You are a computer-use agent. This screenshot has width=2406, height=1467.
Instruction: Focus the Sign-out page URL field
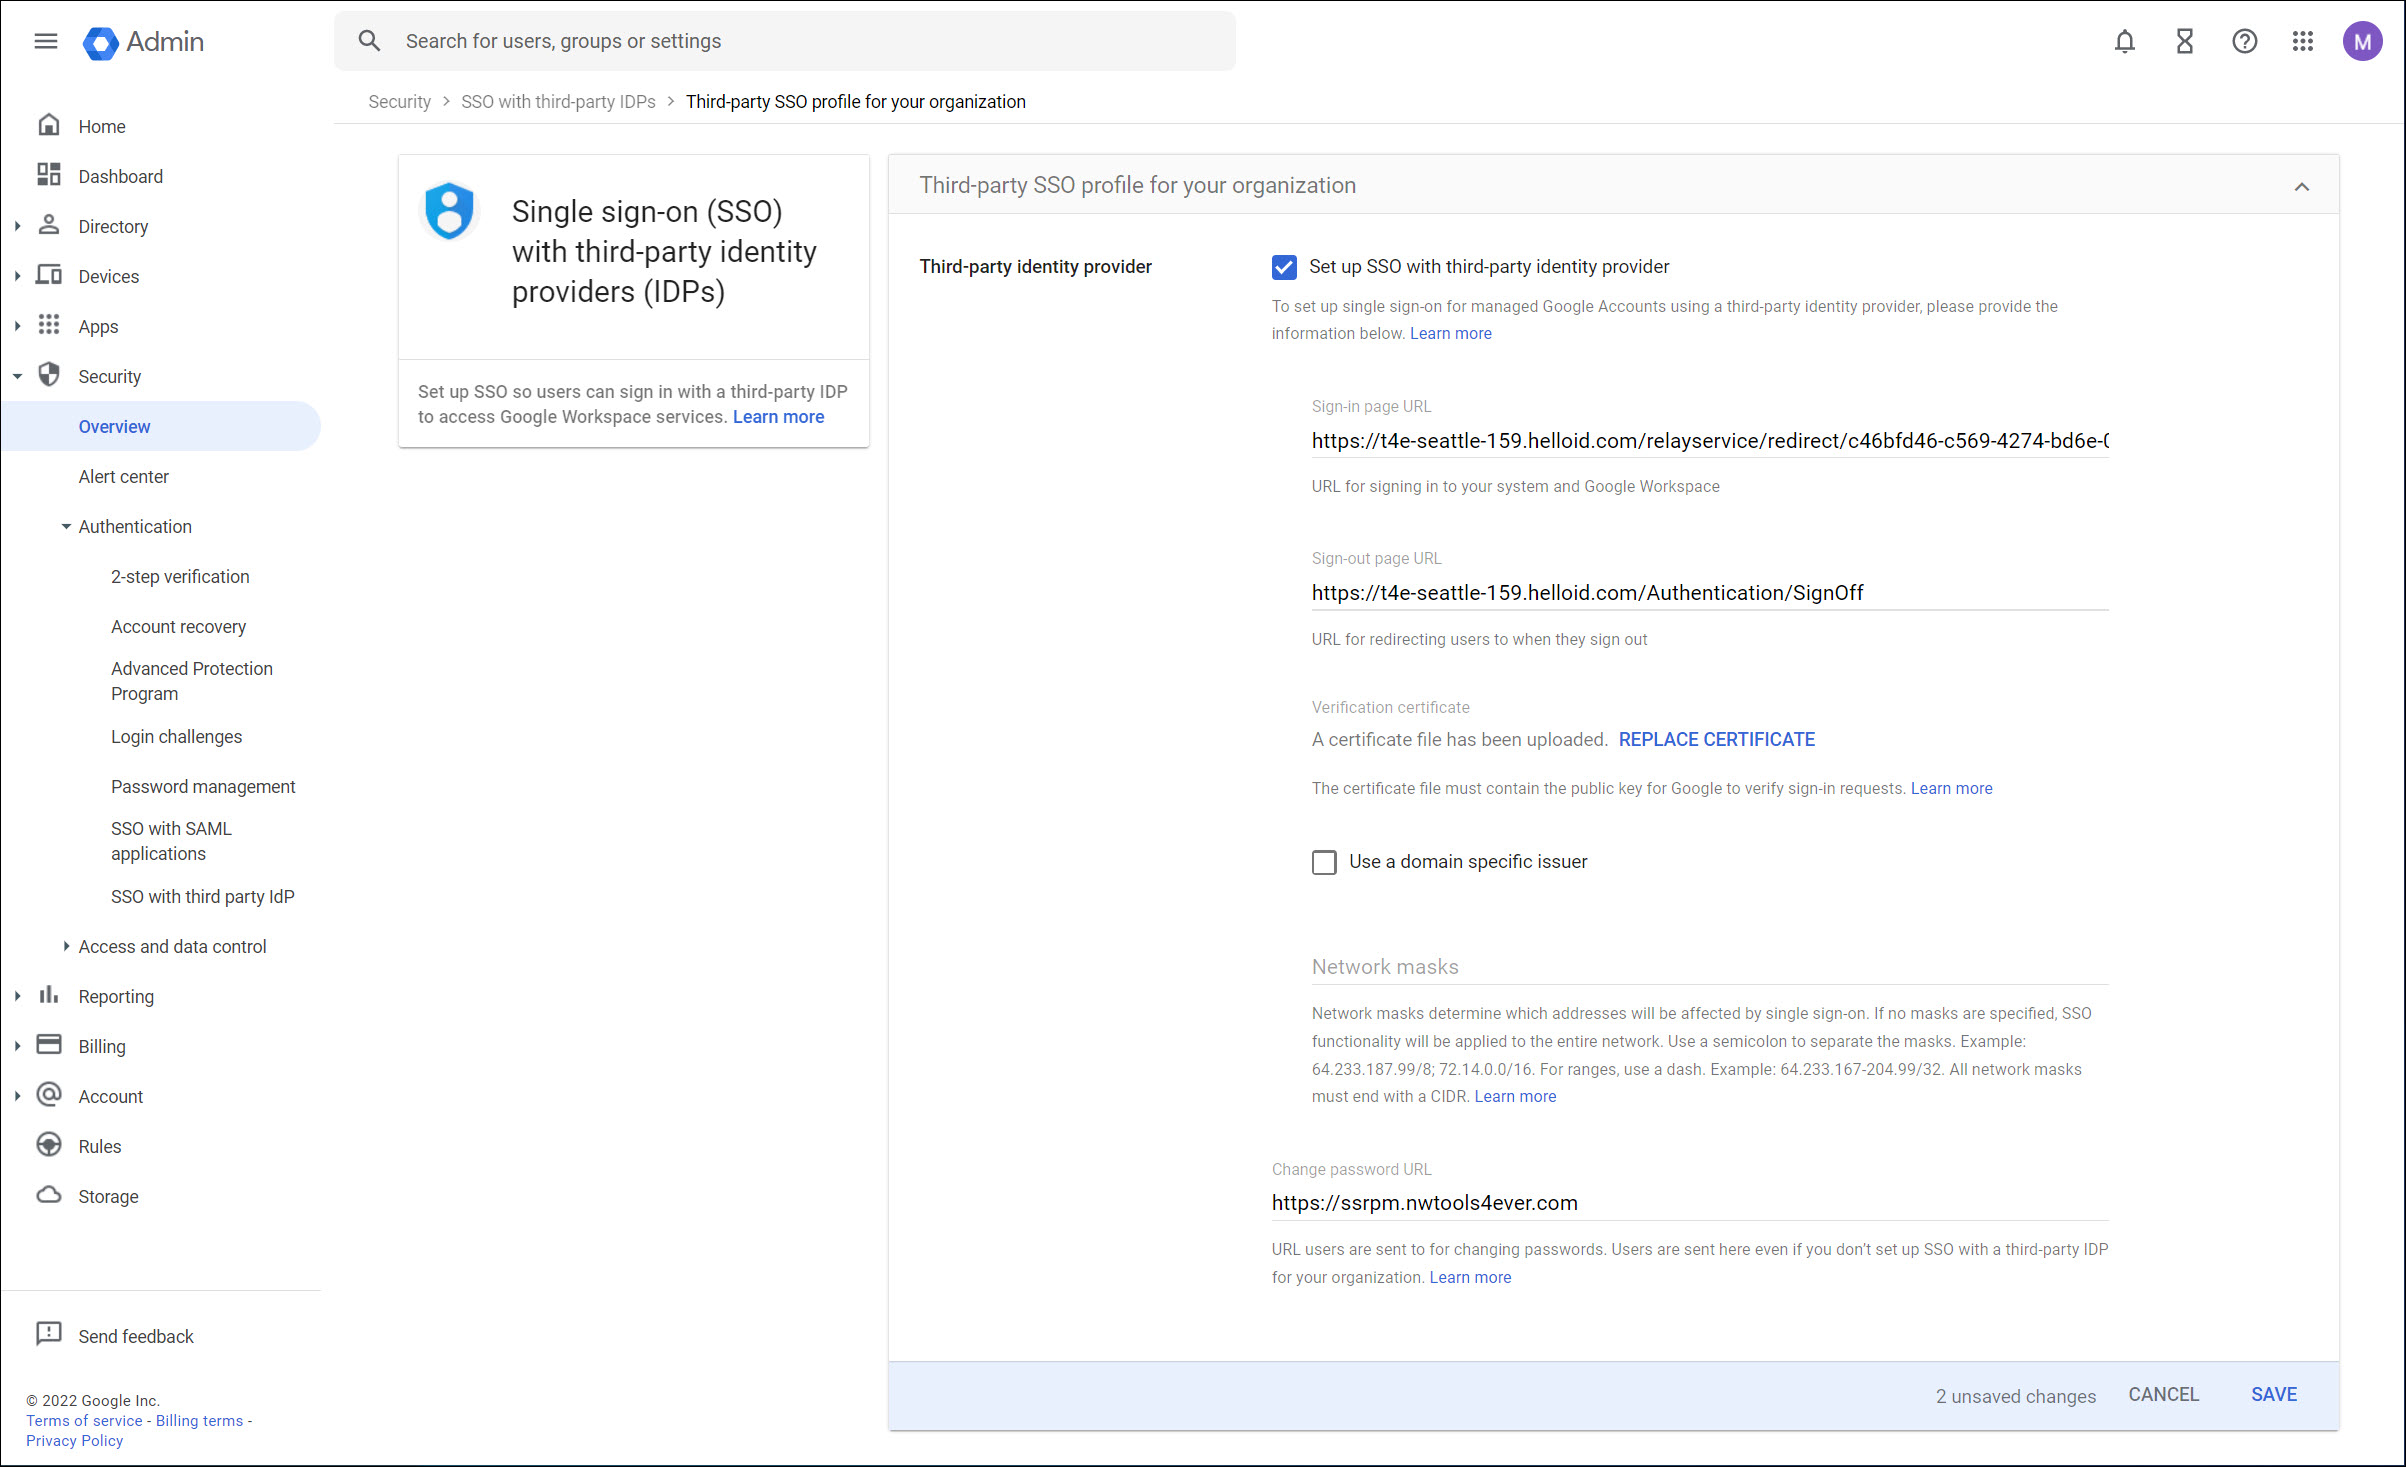coord(1710,593)
